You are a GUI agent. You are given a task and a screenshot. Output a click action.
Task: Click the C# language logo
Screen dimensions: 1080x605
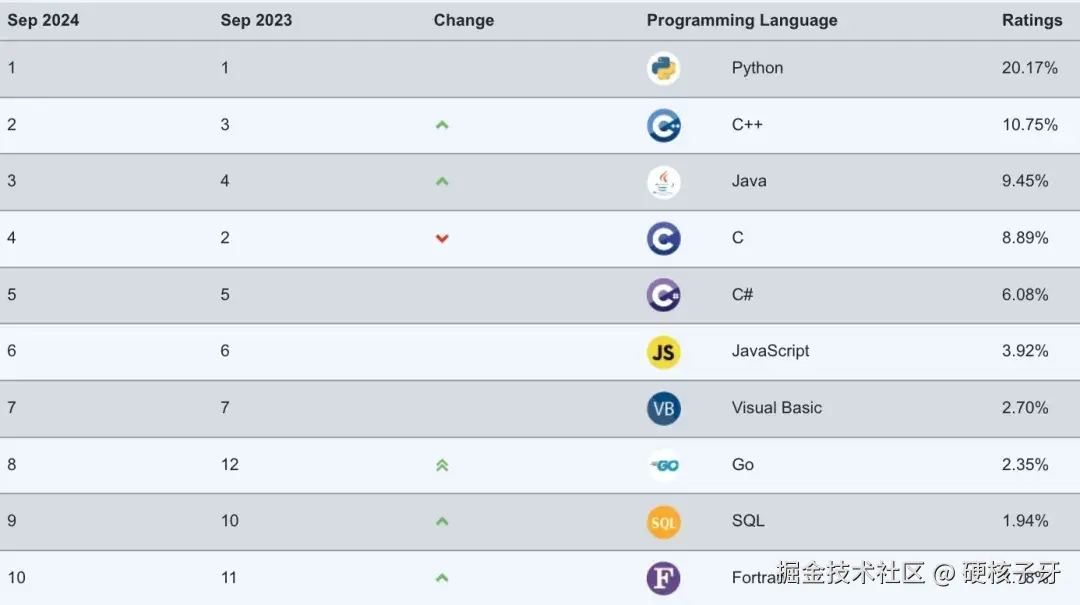click(663, 295)
